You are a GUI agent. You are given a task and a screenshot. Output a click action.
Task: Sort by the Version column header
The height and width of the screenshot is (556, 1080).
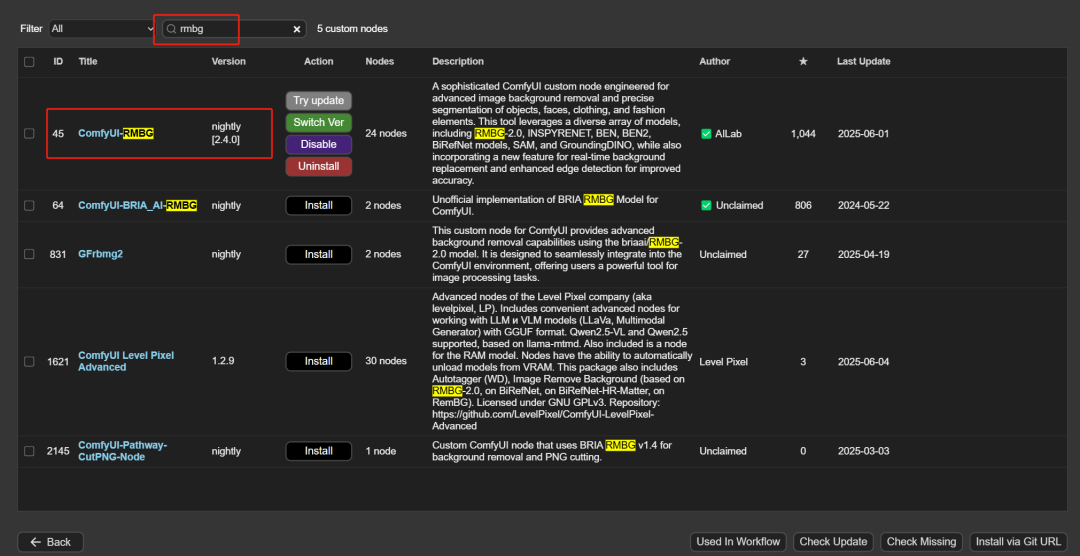229,61
